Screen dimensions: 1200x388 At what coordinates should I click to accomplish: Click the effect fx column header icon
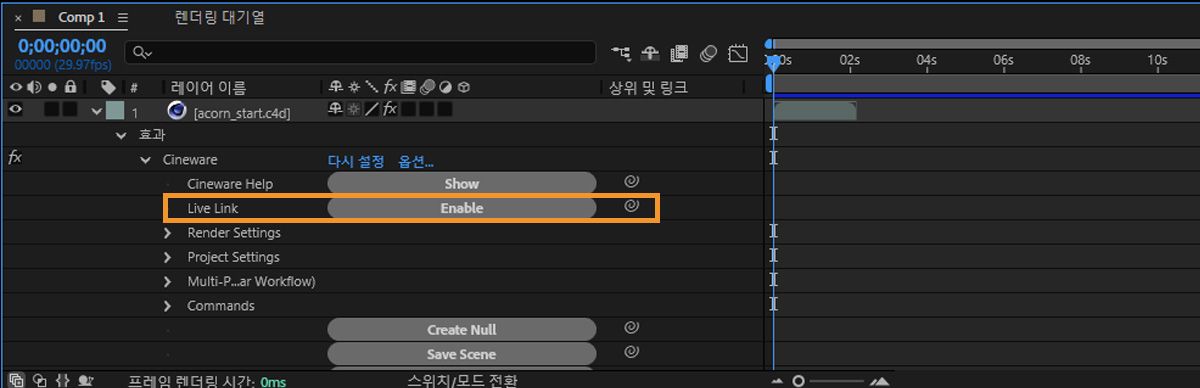(x=391, y=88)
